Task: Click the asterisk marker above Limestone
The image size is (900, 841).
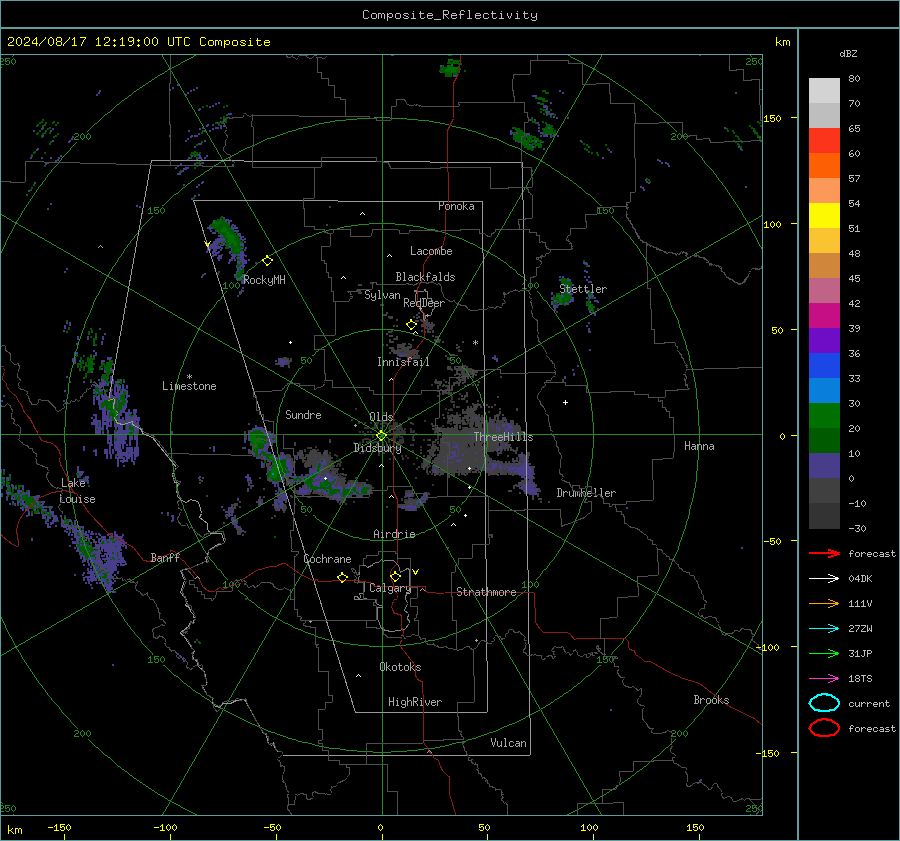Action: click(189, 377)
